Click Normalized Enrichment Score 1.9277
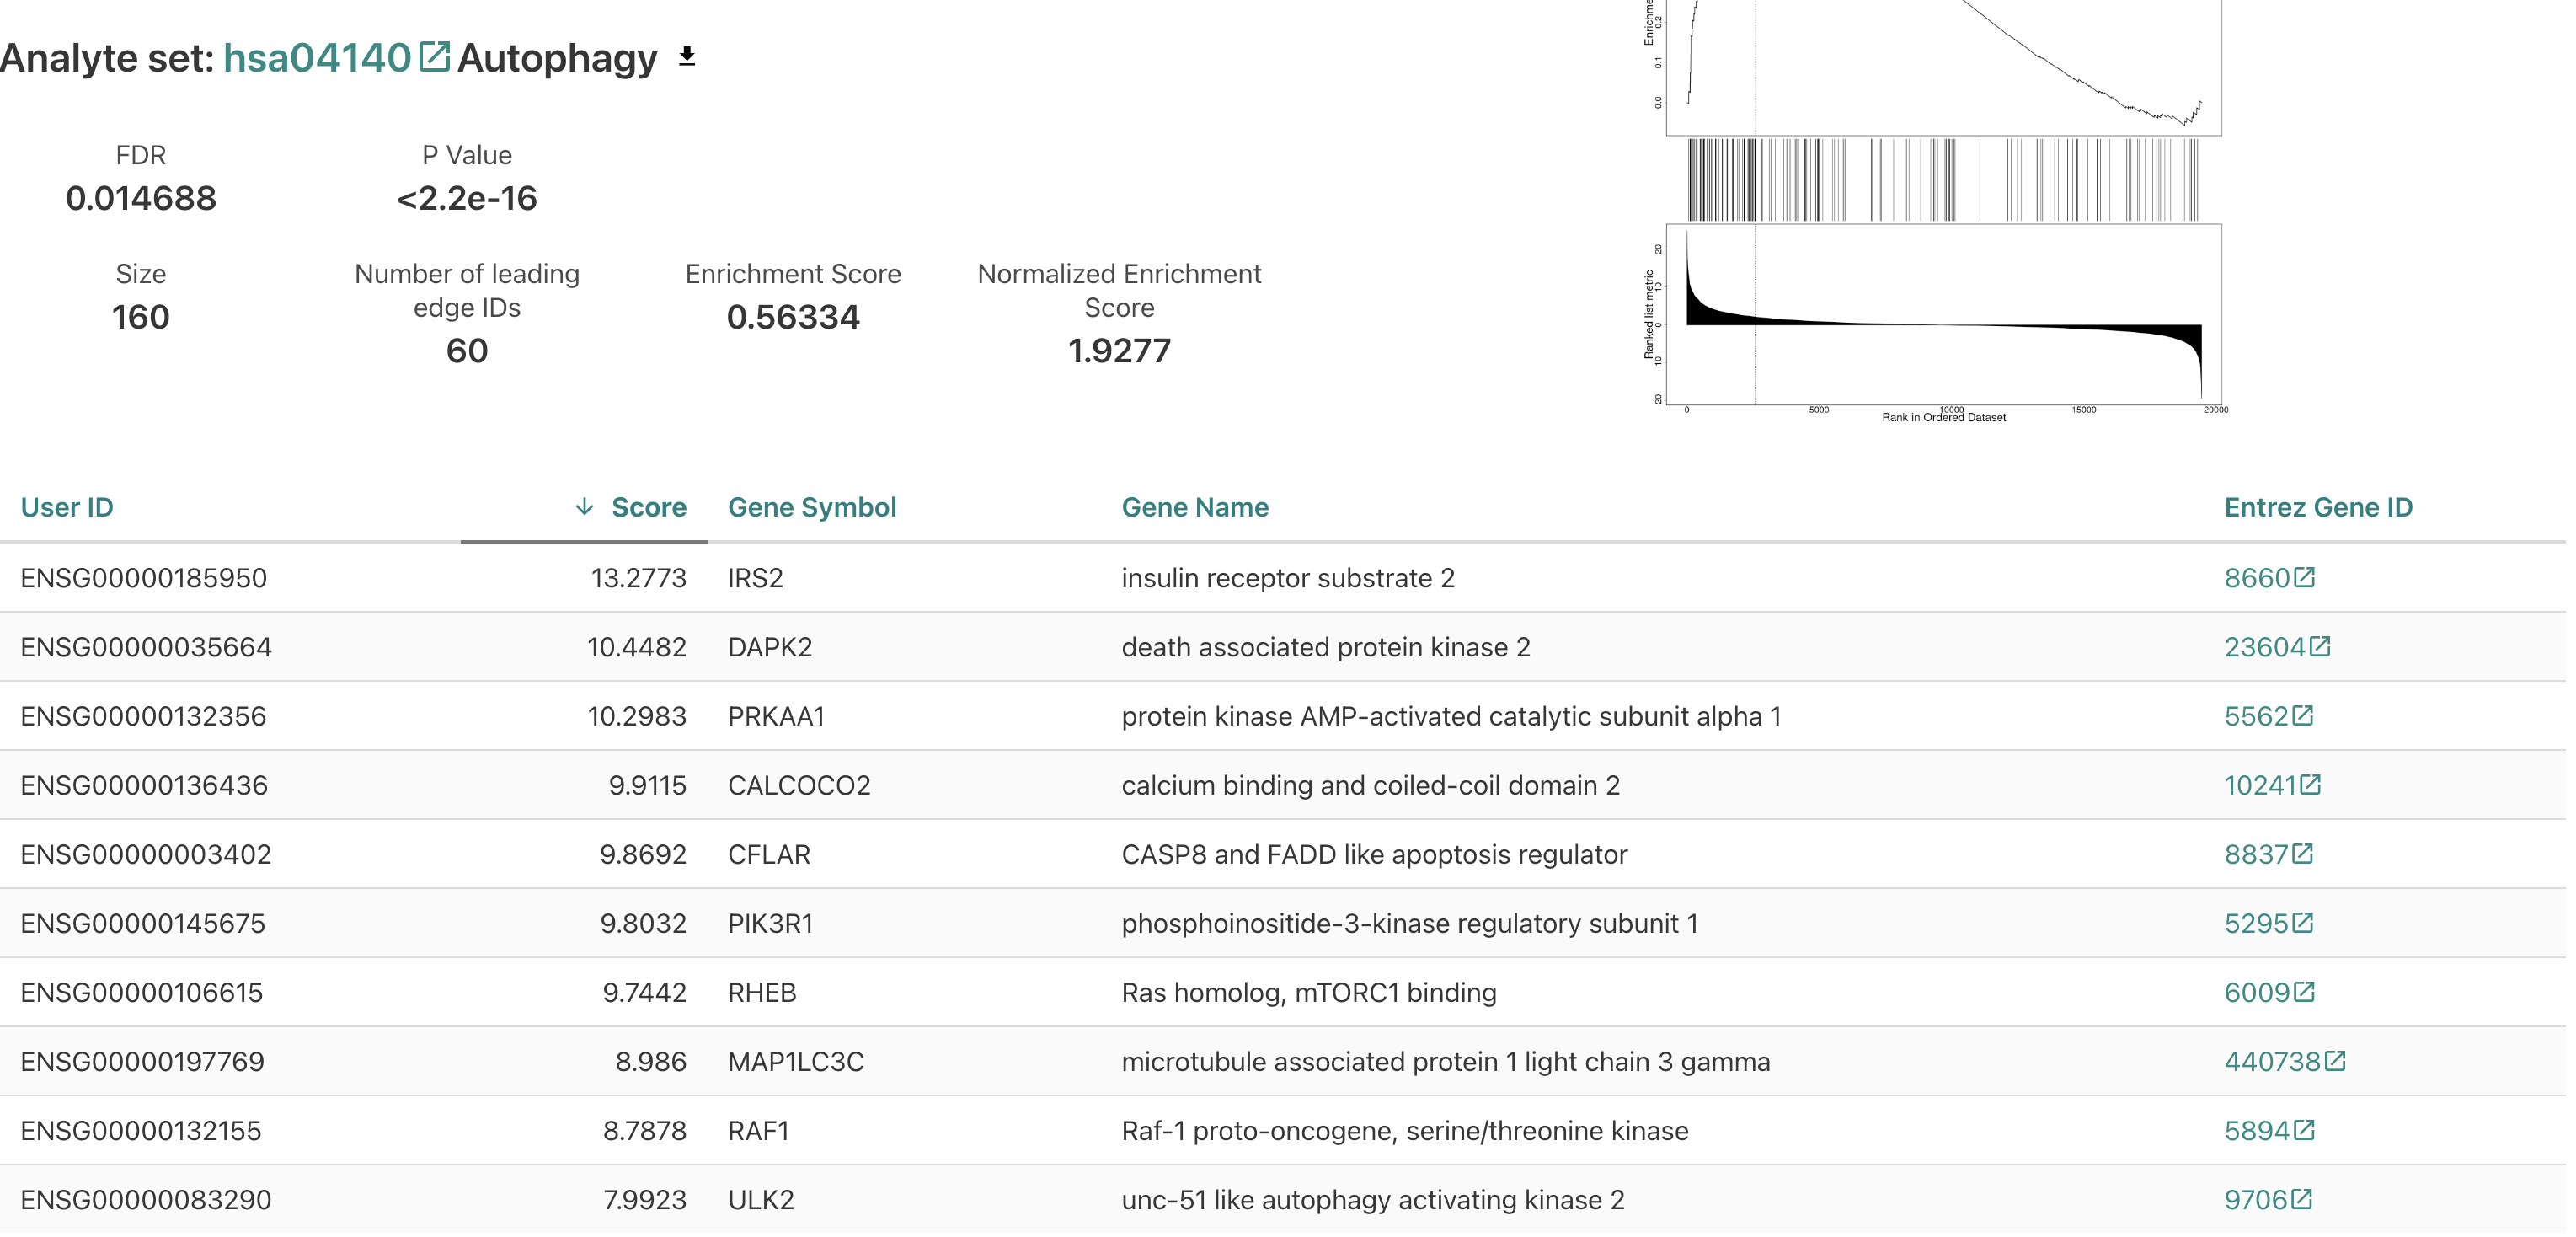Screen dimensions: 2576x1237 point(1119,350)
